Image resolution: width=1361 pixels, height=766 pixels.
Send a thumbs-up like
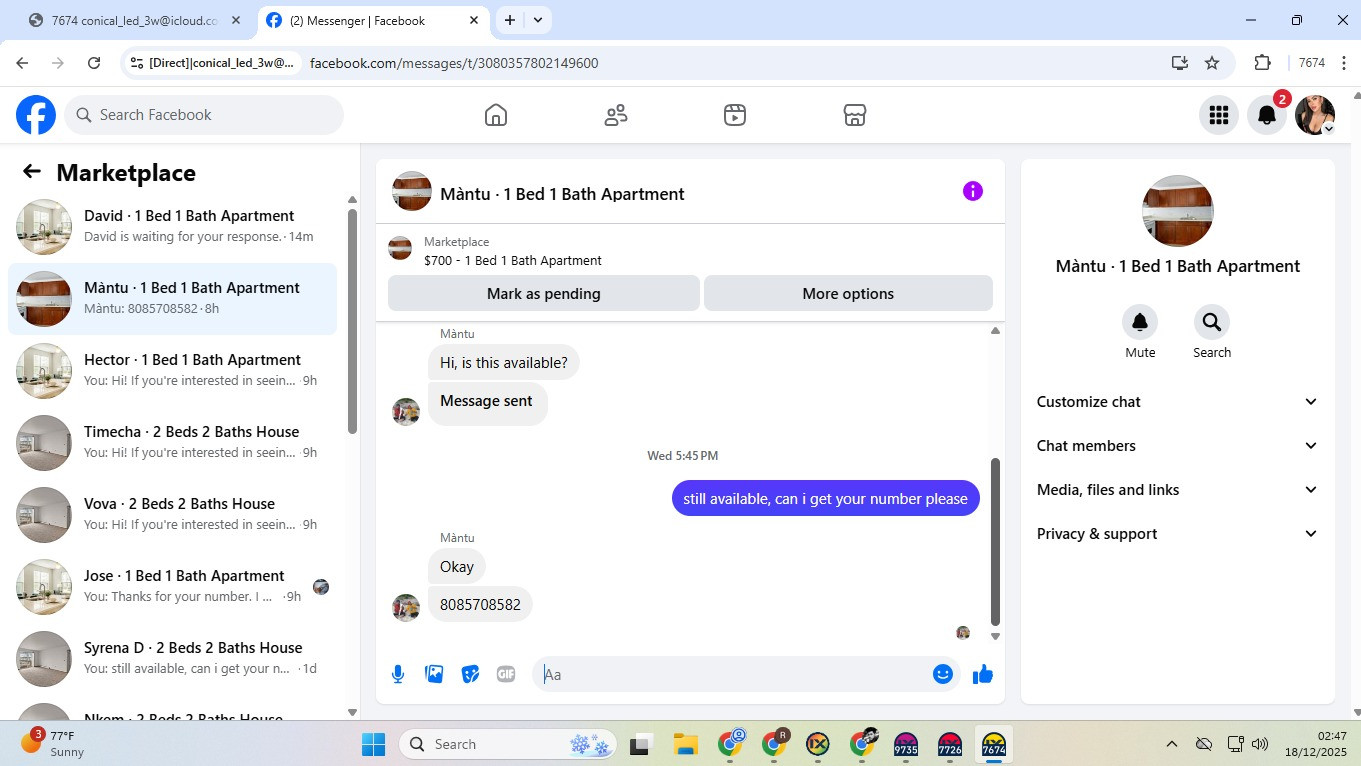983,674
